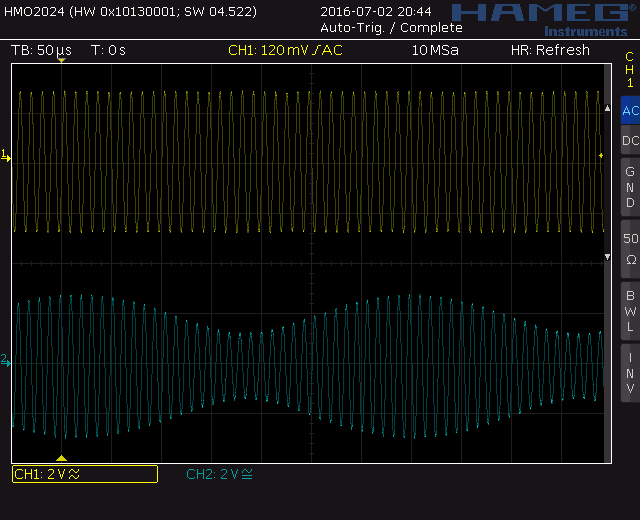This screenshot has height=520, width=640.
Task: Select GND coupling option
Action: [x=630, y=187]
